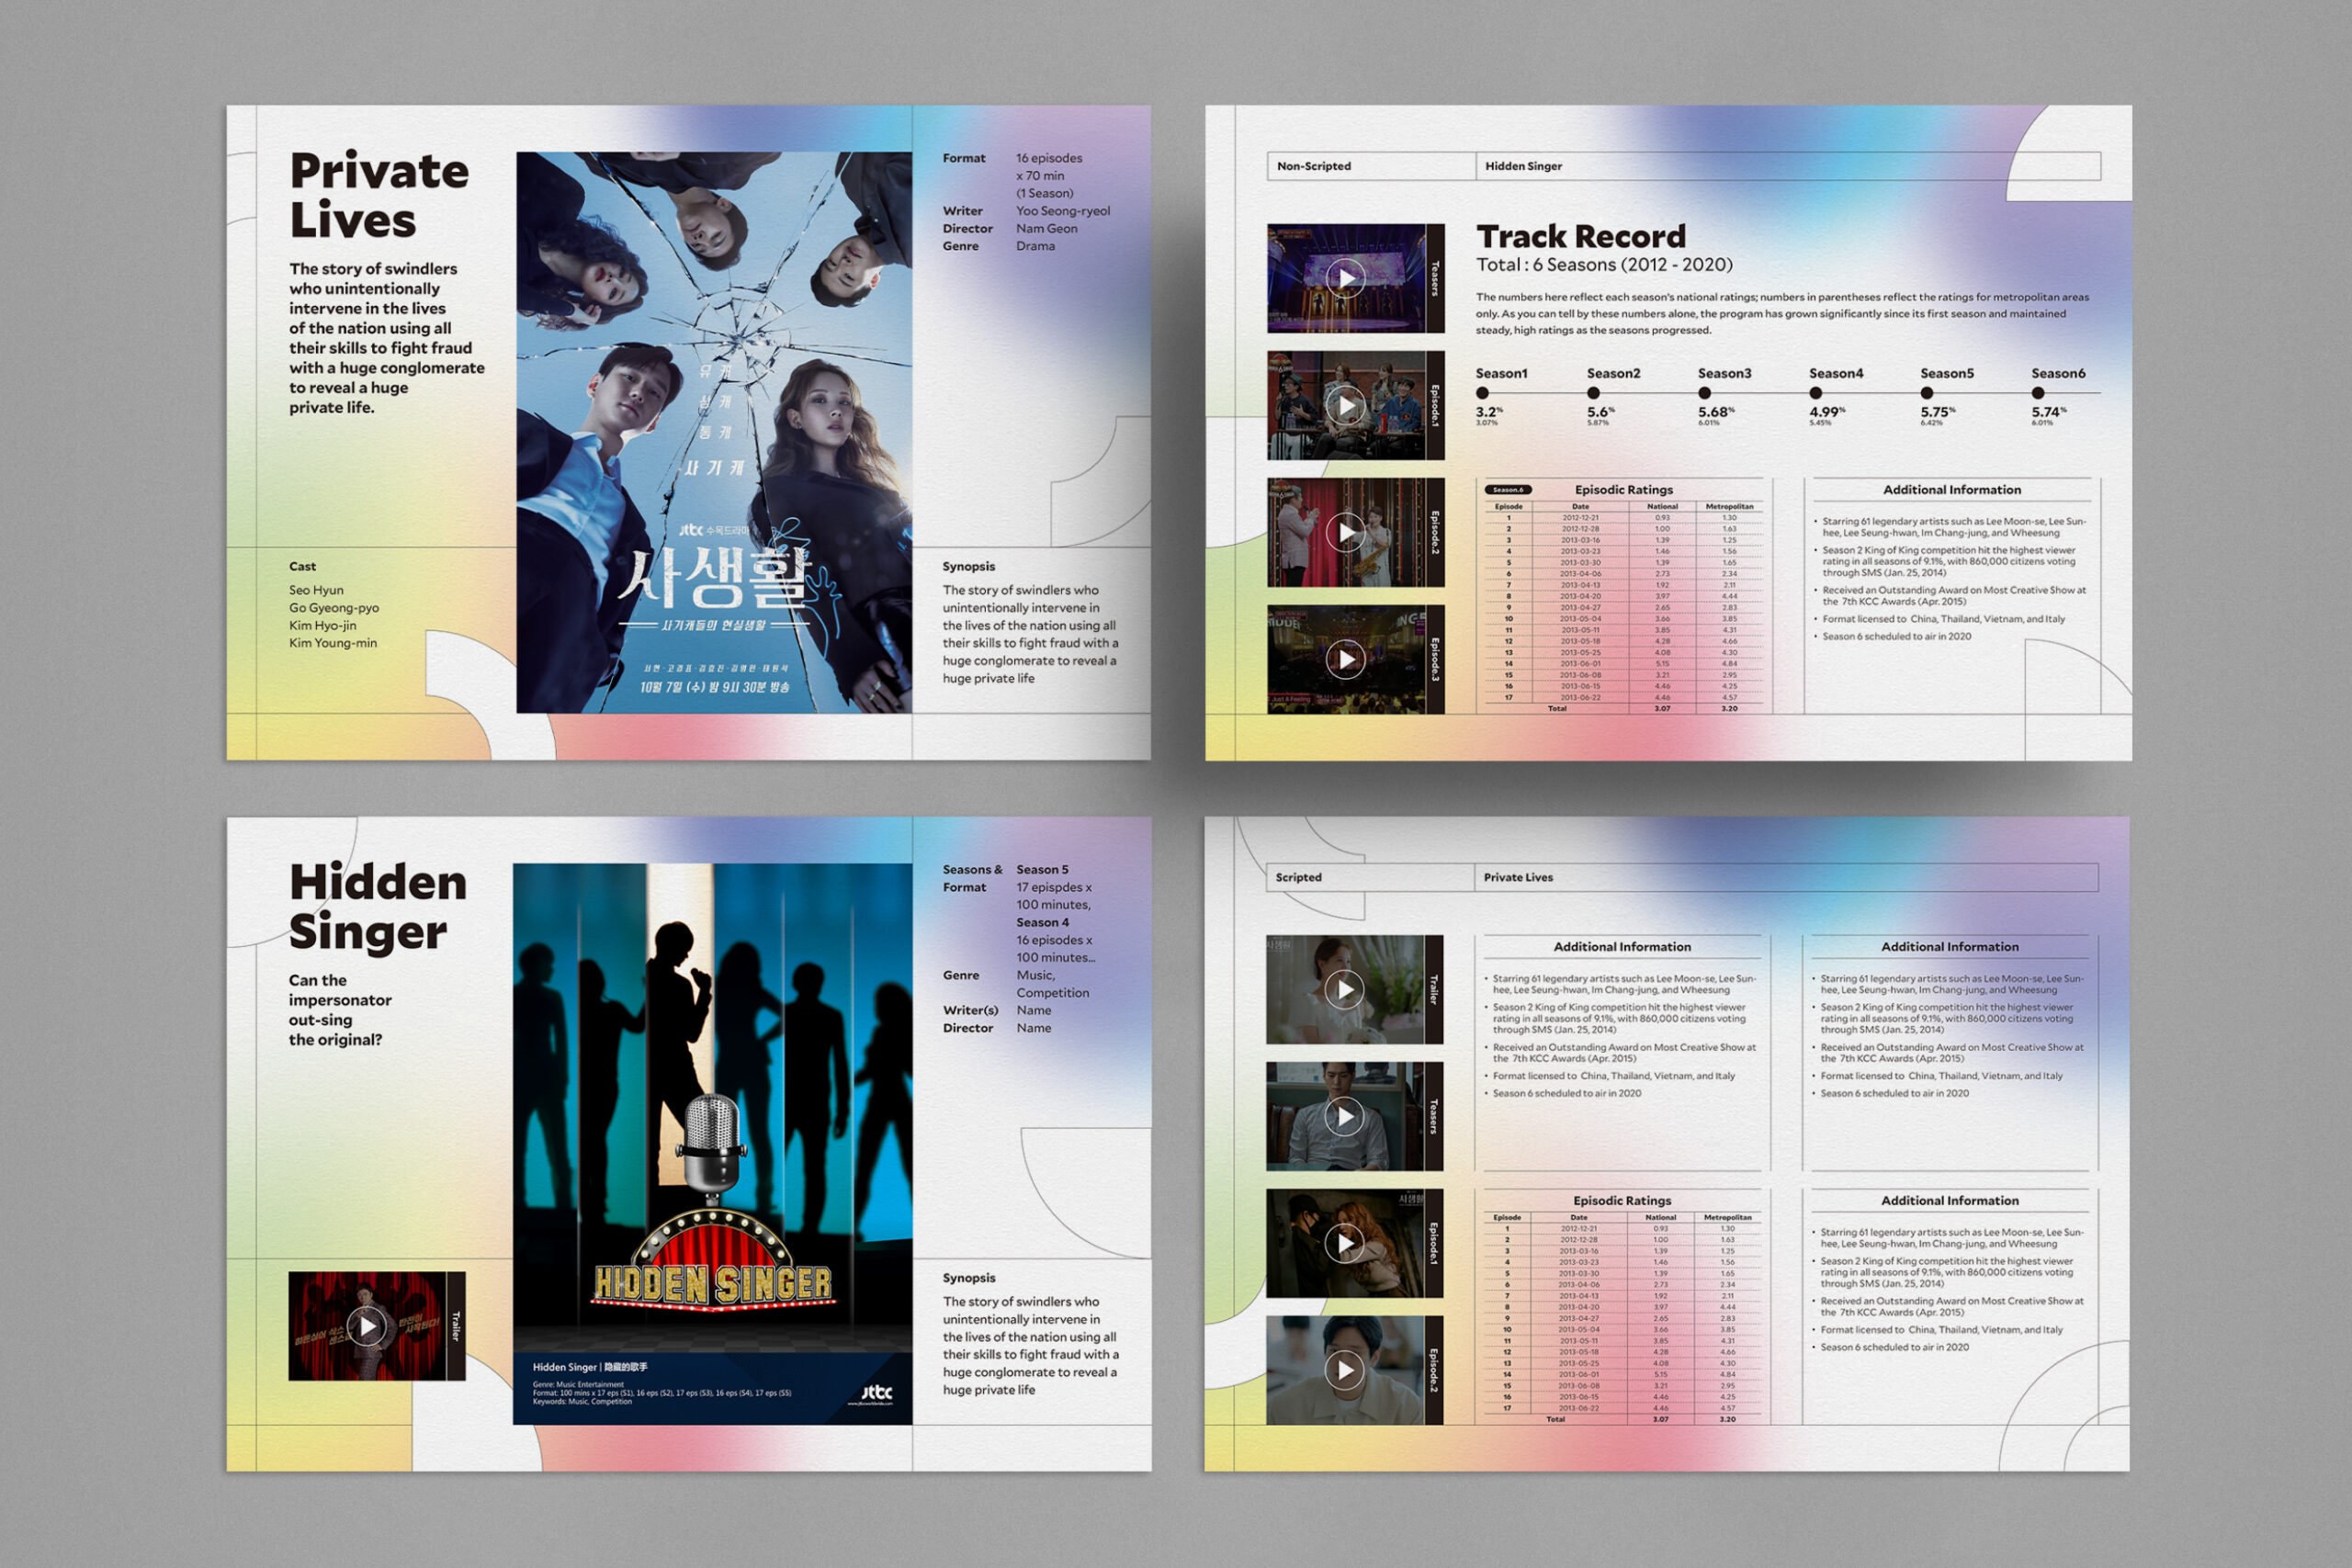Play Episode.1 video on the Scripted page
Image resolution: width=2352 pixels, height=1568 pixels.
click(1345, 1243)
